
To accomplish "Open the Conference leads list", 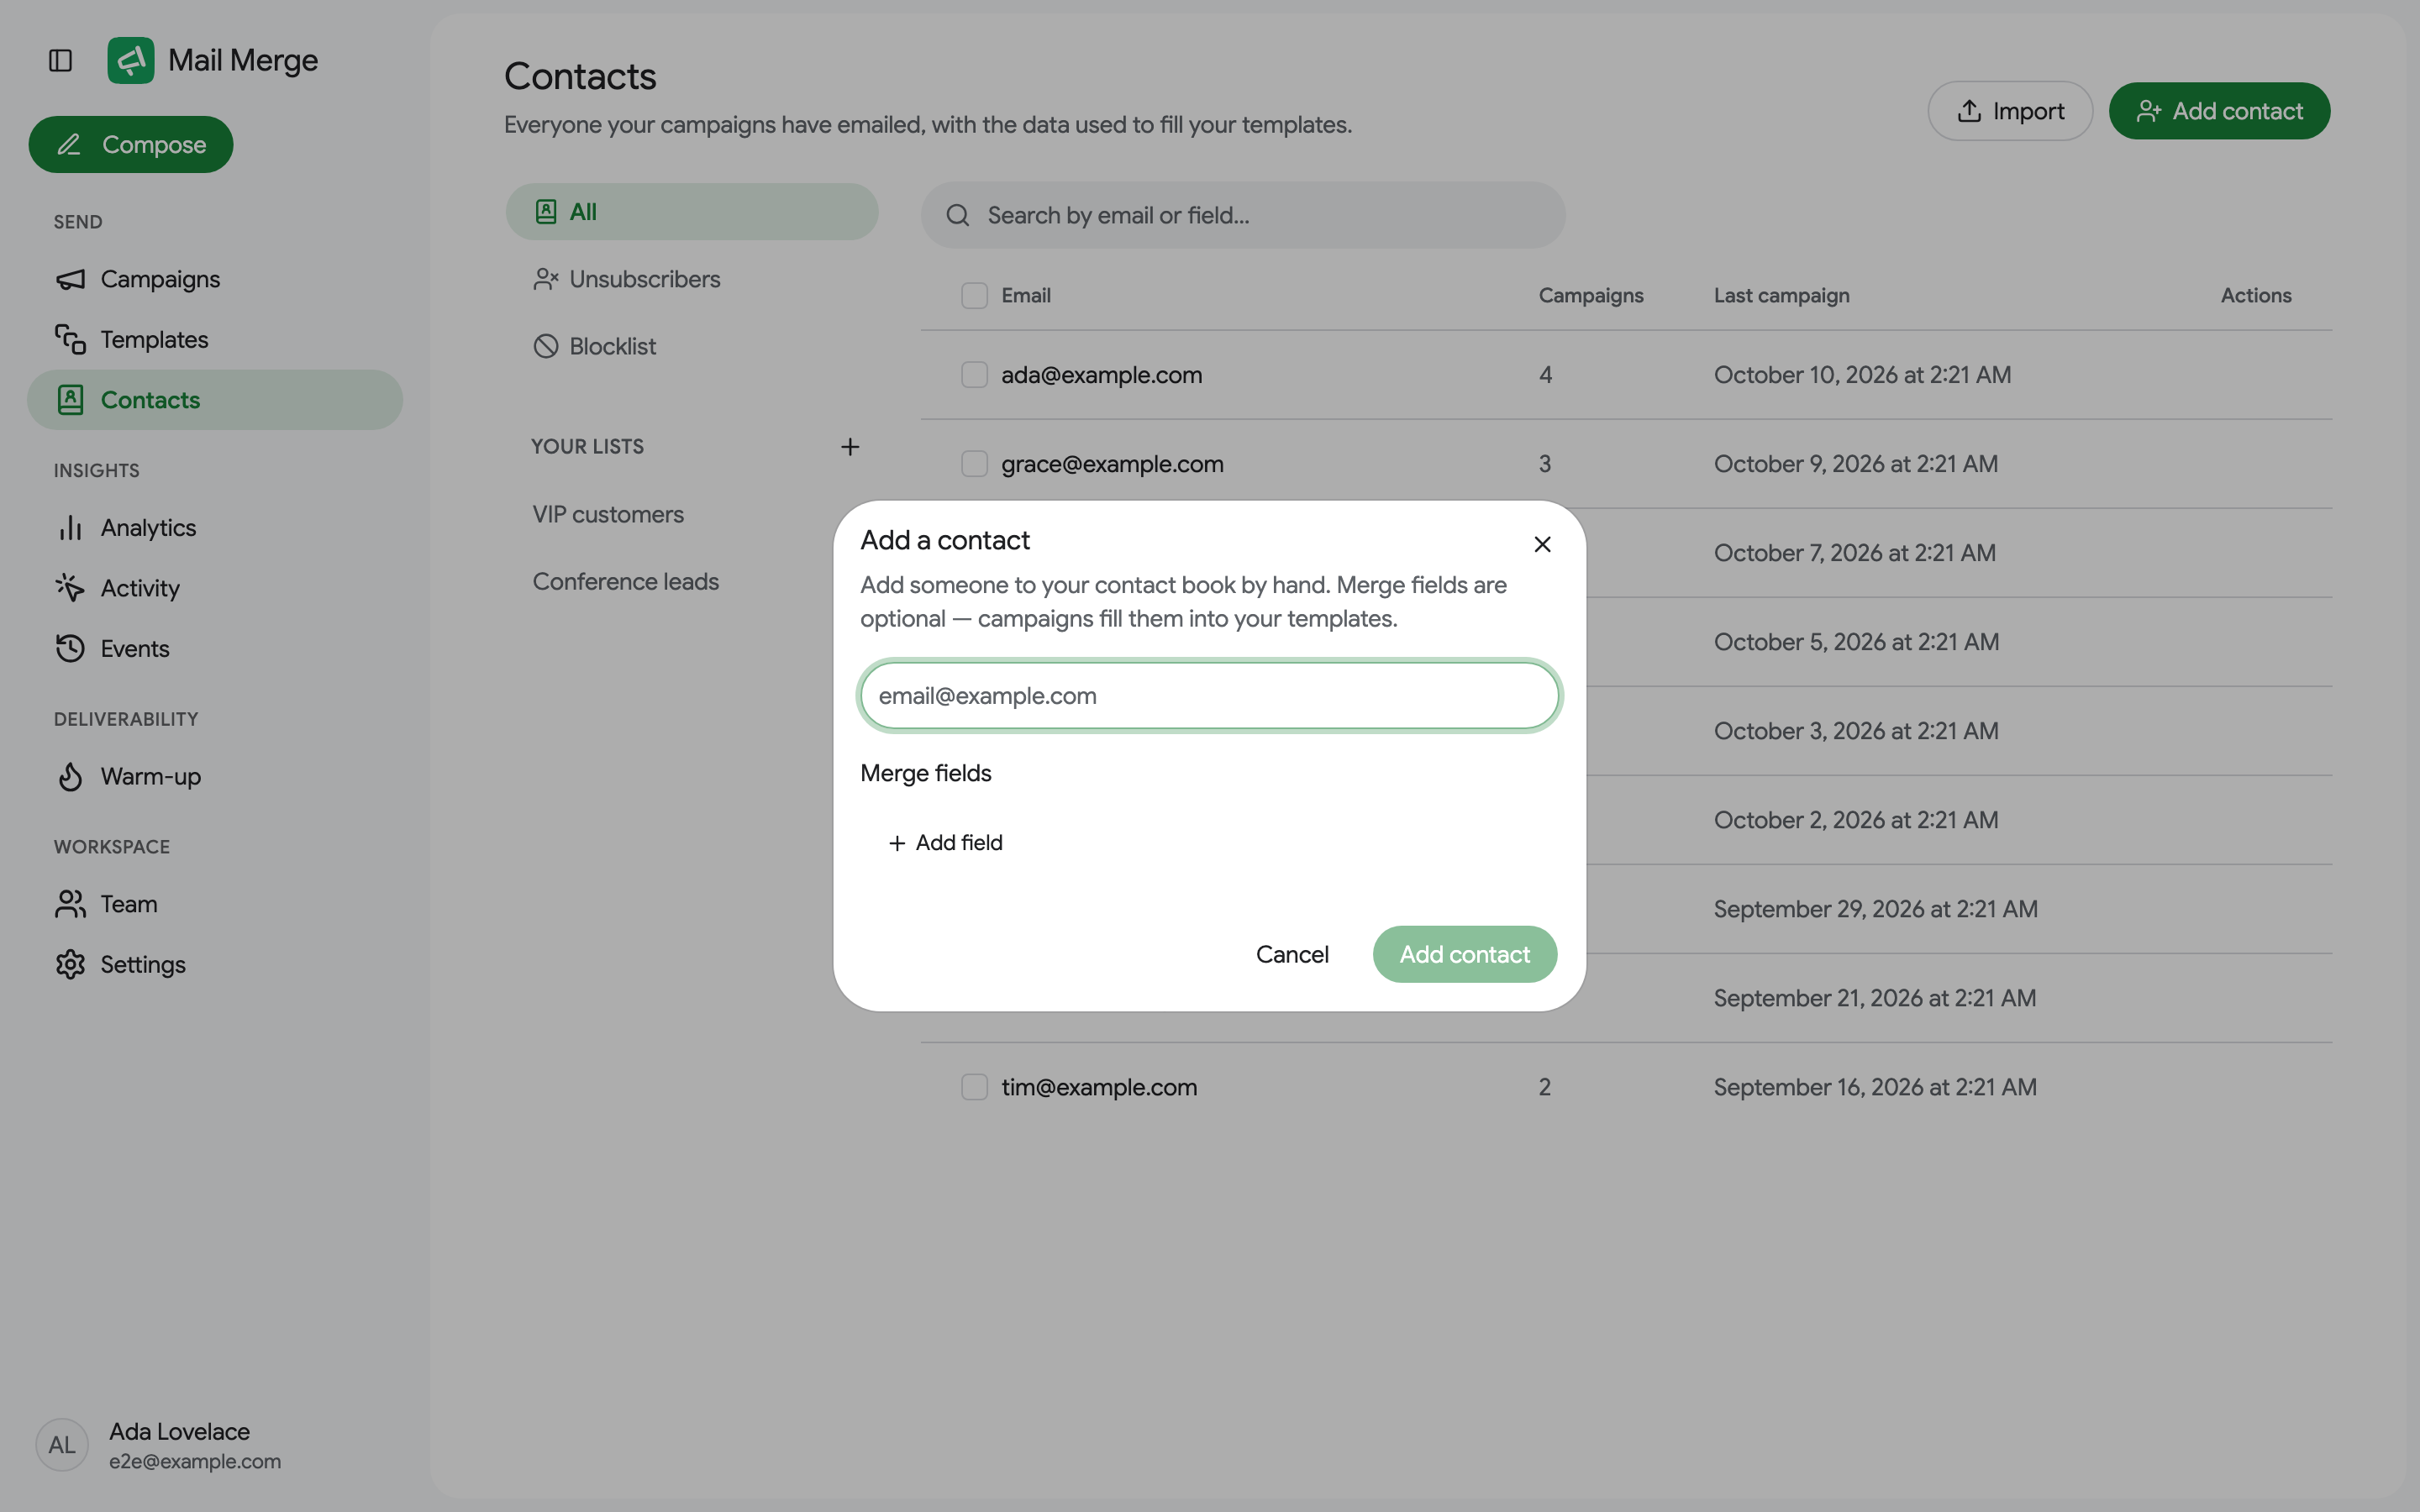I will [x=626, y=581].
